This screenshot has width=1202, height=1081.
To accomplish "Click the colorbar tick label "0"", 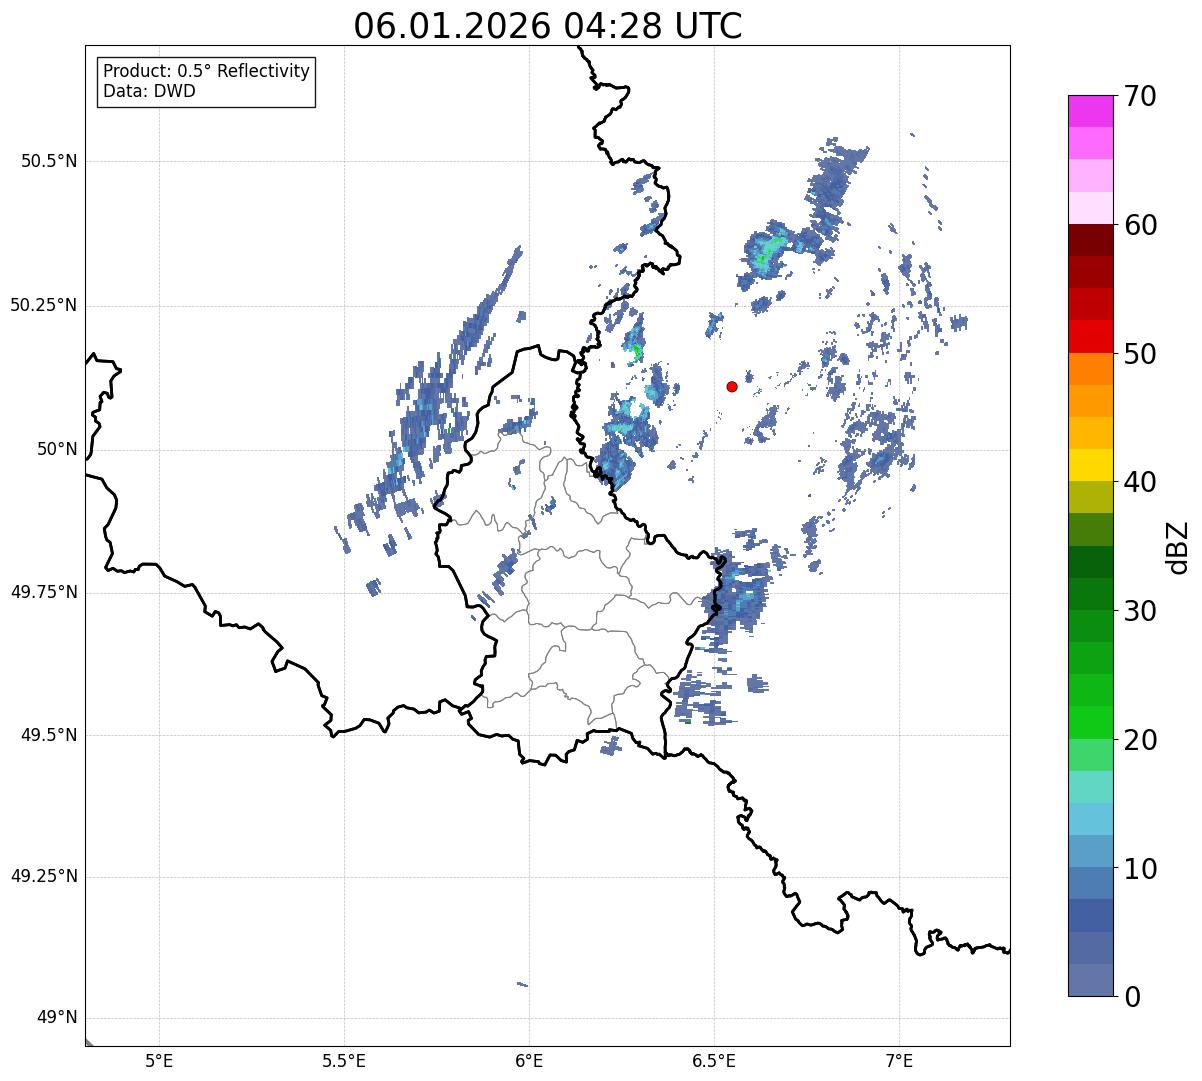I will click(x=1132, y=997).
